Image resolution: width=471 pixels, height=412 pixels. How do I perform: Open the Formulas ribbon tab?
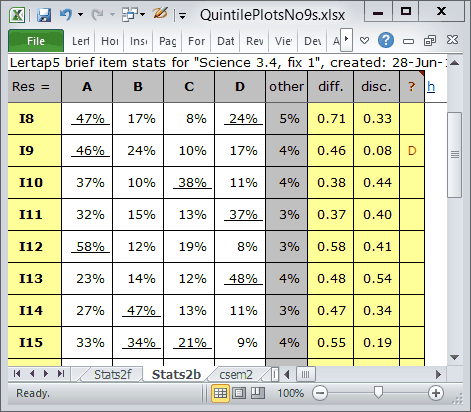click(196, 41)
